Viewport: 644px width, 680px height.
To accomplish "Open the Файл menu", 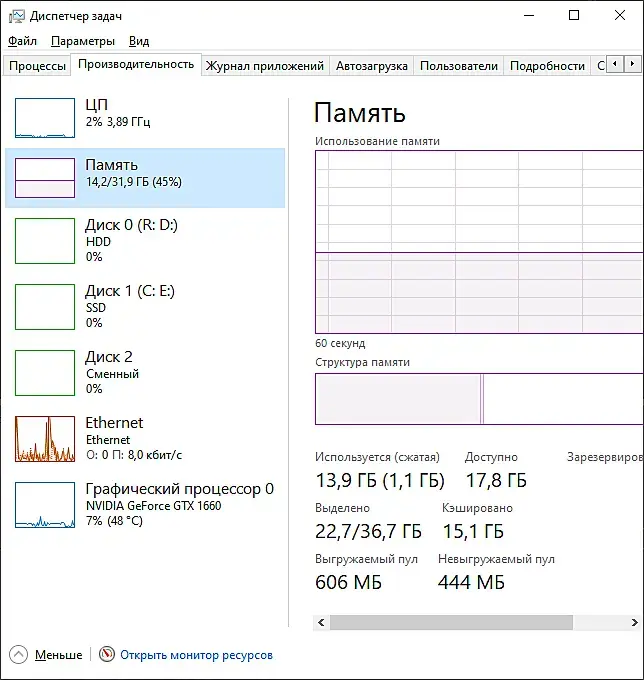I will click(22, 41).
